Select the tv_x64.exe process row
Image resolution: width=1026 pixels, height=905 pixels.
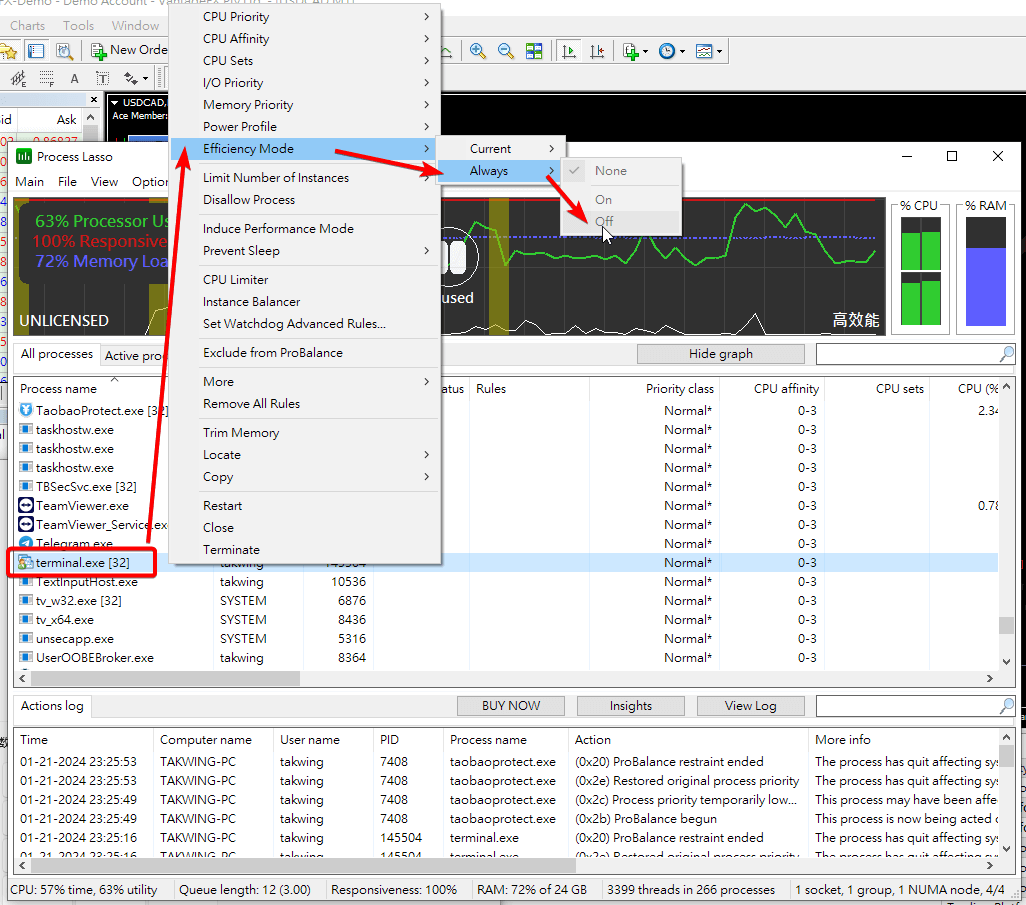coord(506,619)
